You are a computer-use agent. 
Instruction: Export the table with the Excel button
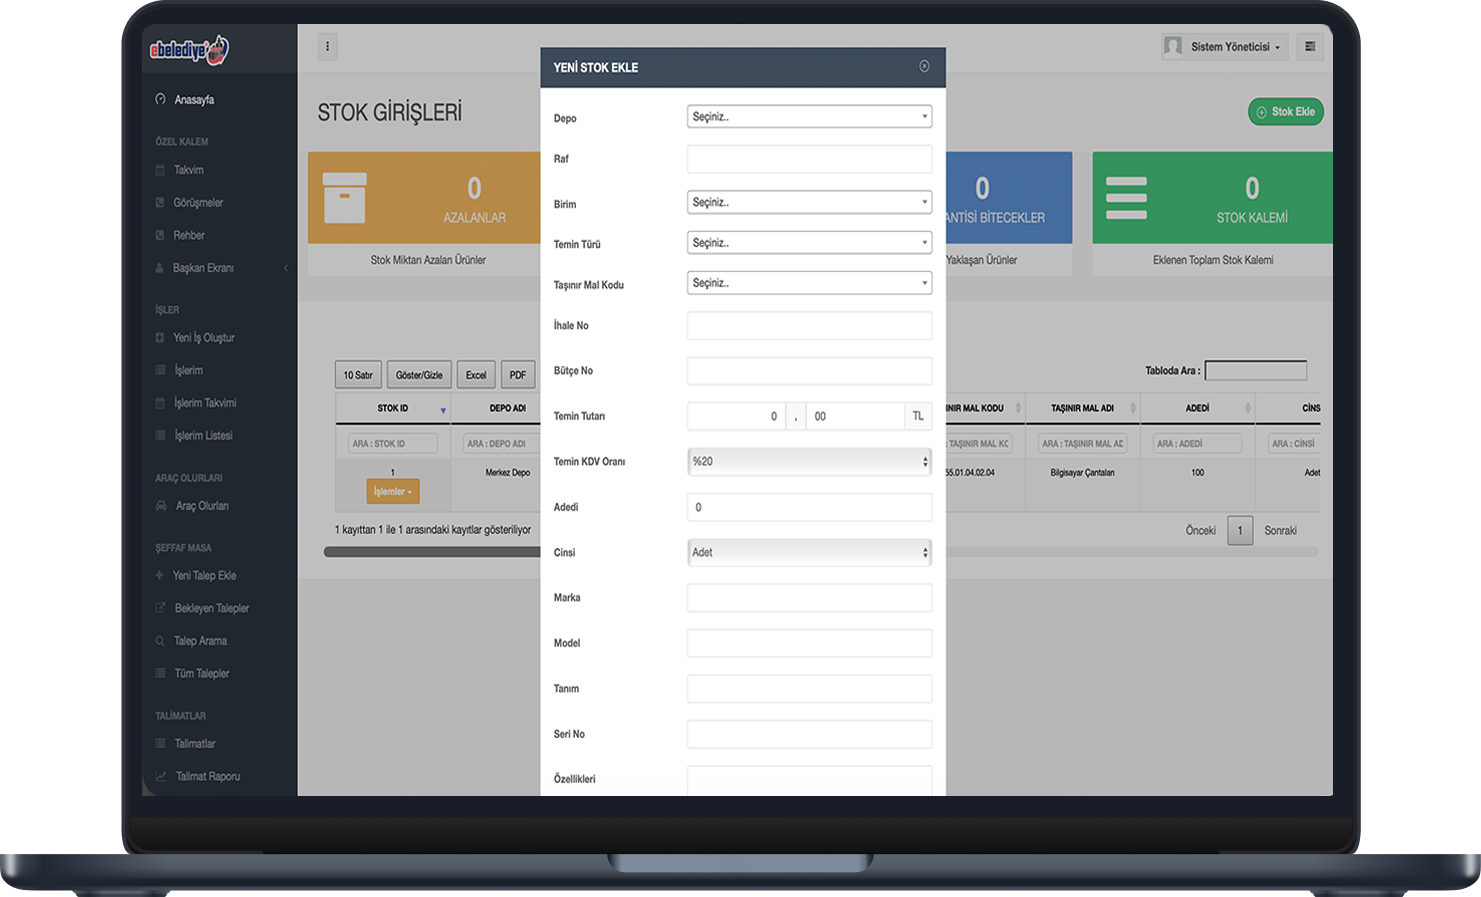(x=476, y=375)
